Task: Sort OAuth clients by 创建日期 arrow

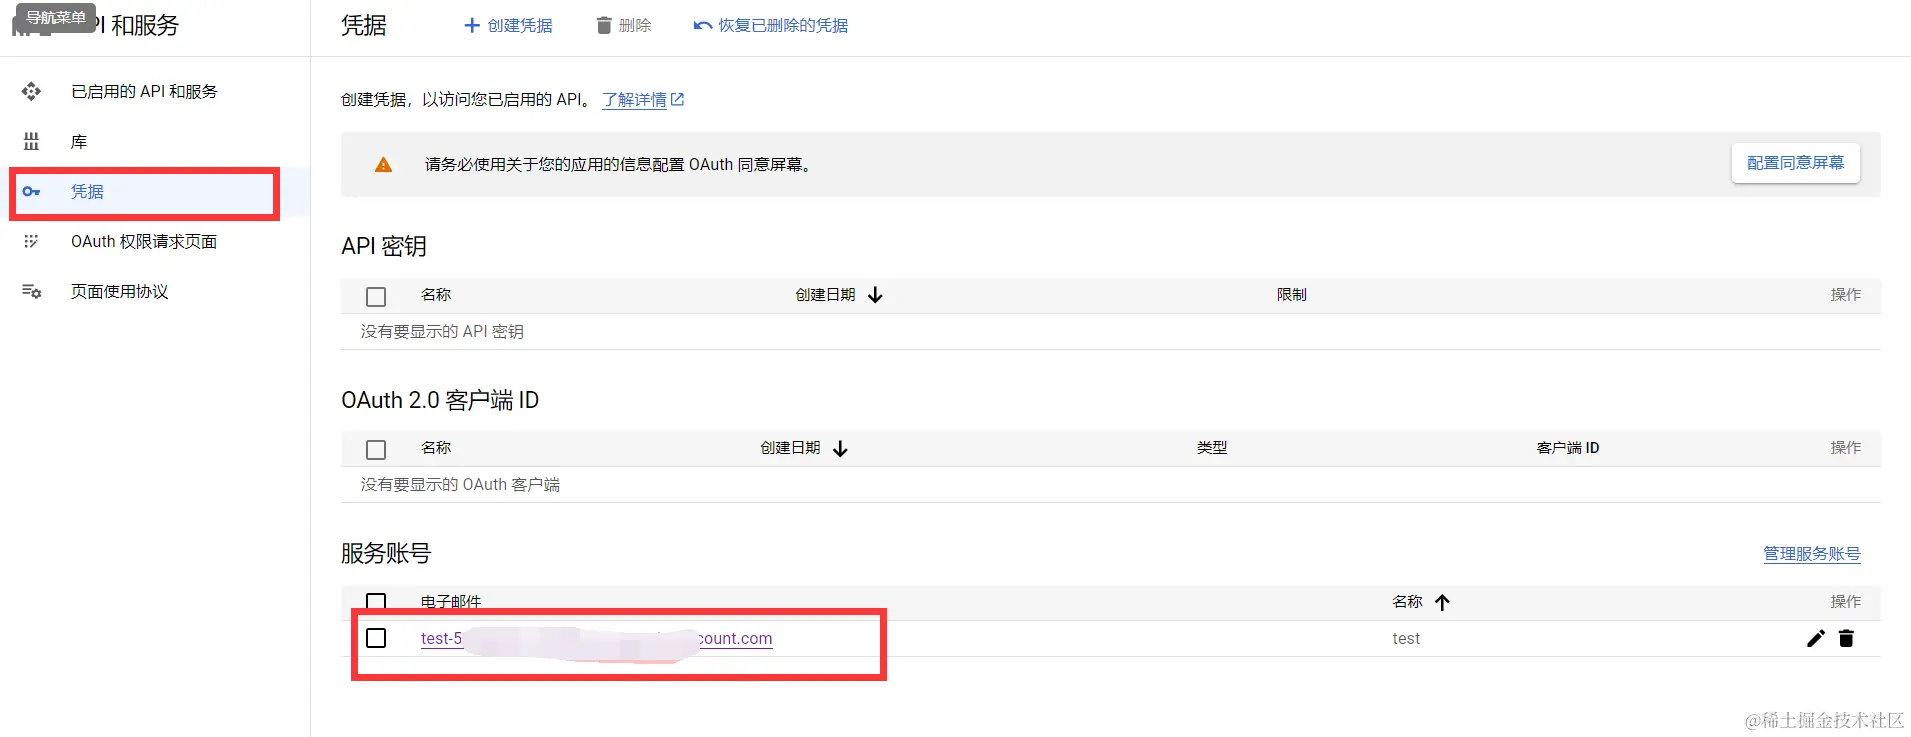Action: [x=840, y=448]
